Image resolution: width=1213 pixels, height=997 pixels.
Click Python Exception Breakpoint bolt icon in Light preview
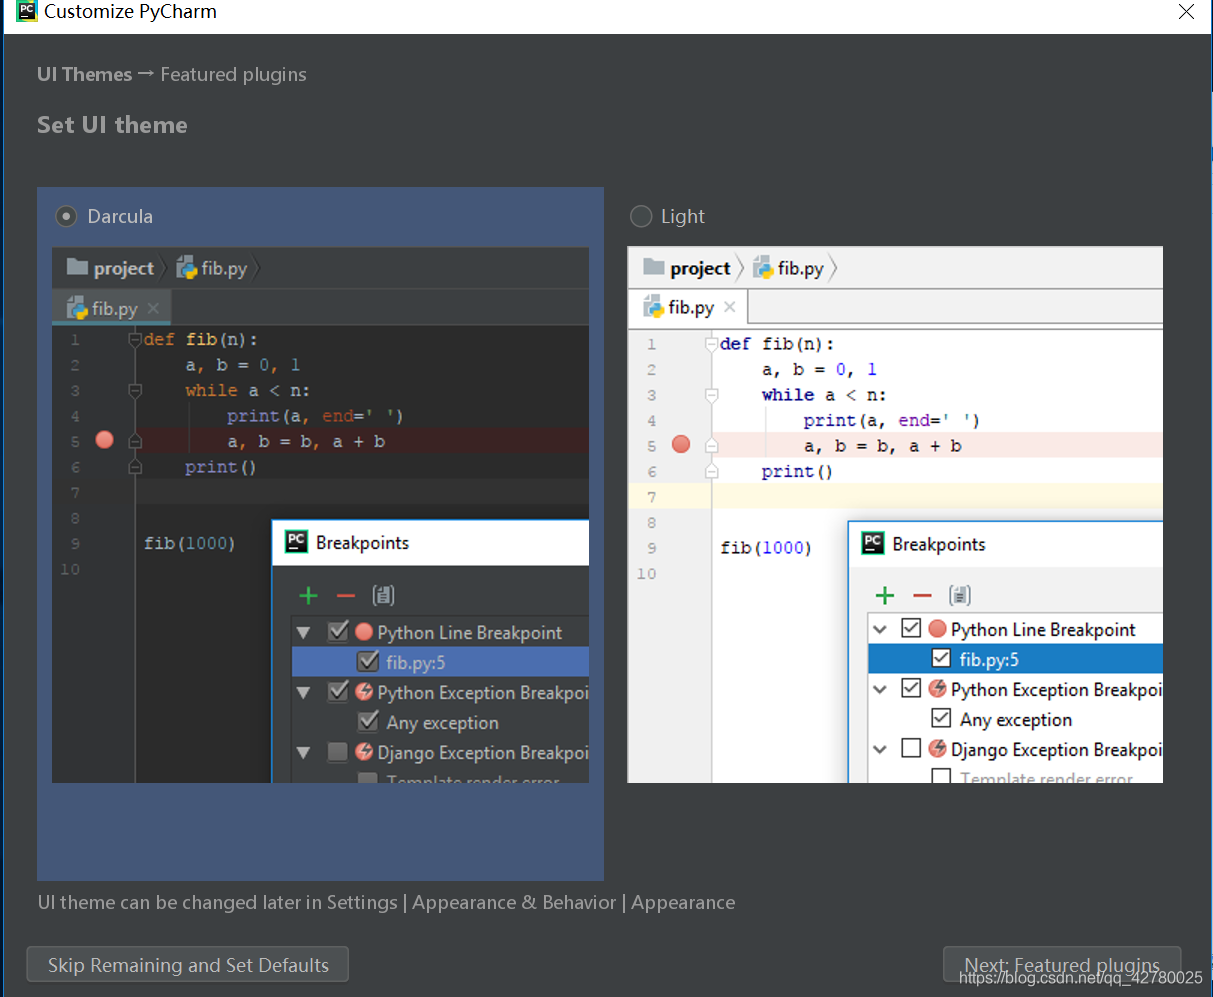937,689
